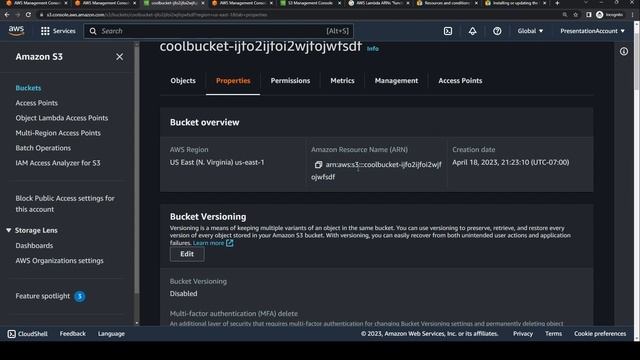Open the browser Incognito profile icon
This screenshot has height=360, width=640.
[x=609, y=15]
